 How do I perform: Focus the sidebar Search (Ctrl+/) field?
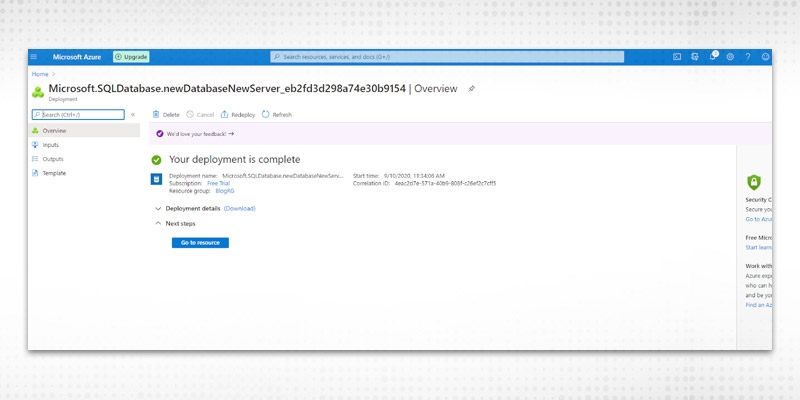coord(78,115)
